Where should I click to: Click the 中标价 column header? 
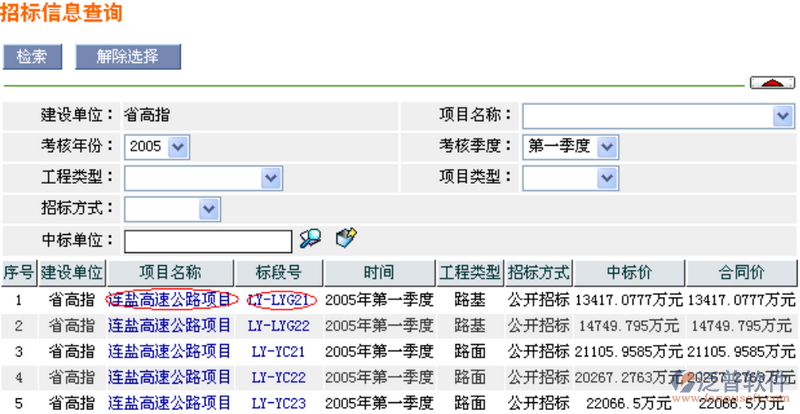630,272
